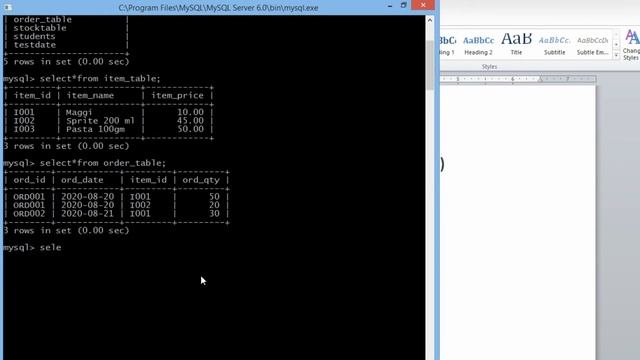This screenshot has width=640, height=360.
Task: Apply Heading 1 style in Word
Action: click(447, 44)
